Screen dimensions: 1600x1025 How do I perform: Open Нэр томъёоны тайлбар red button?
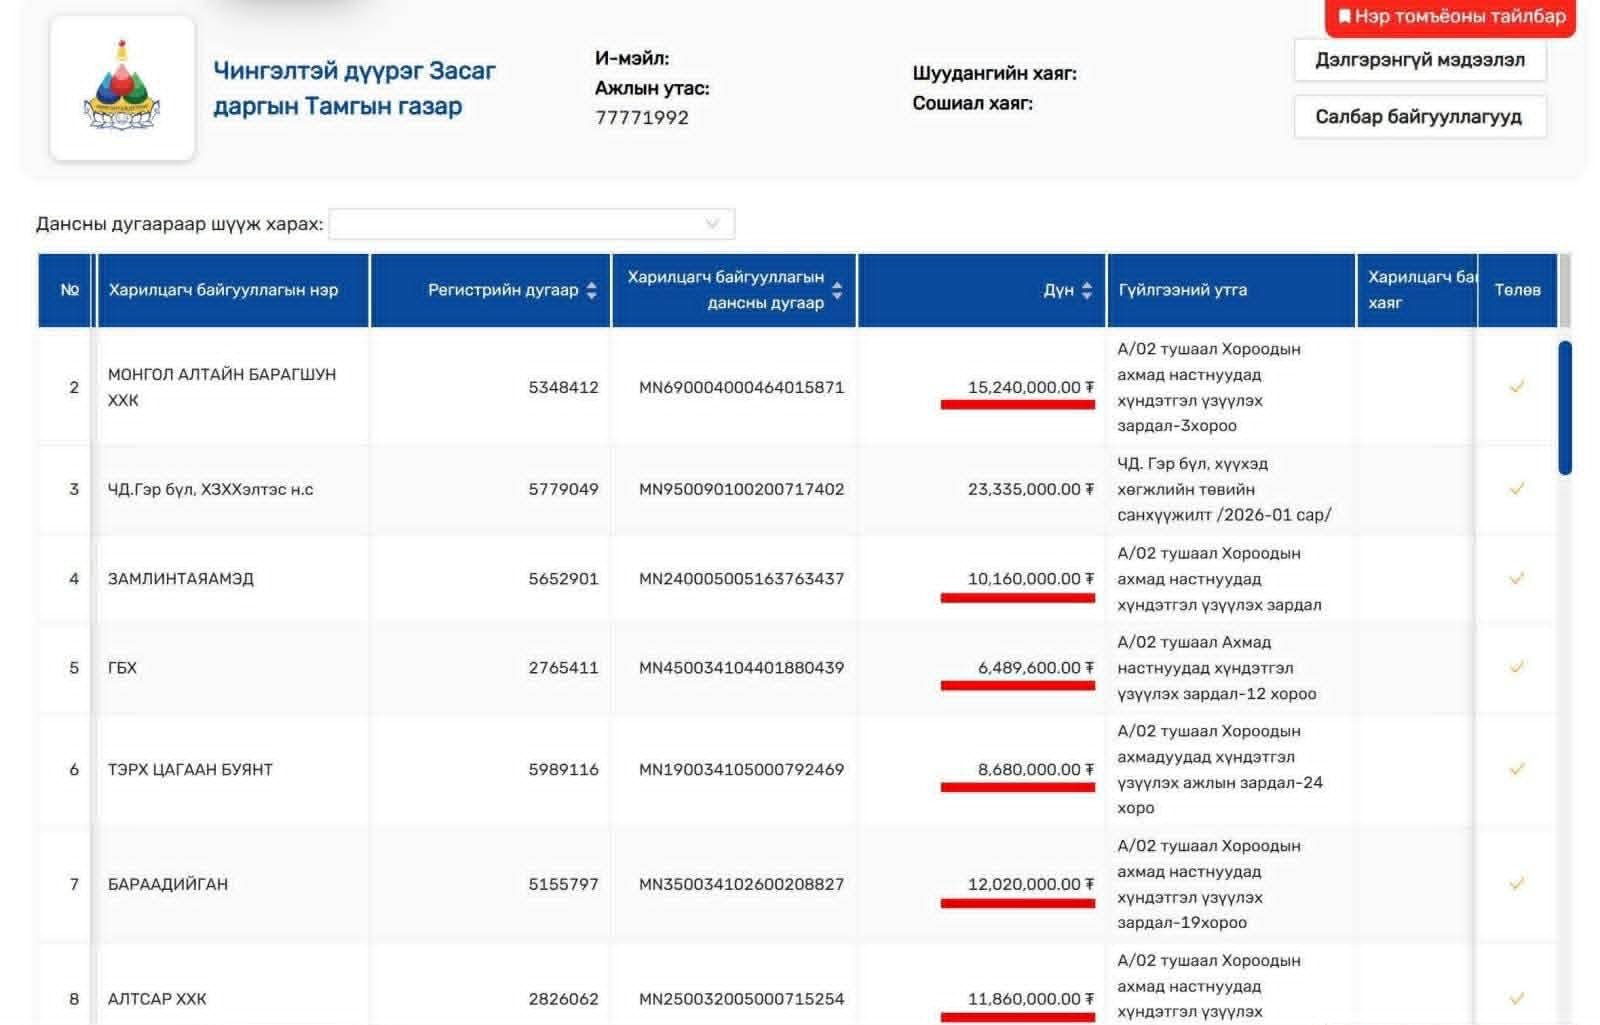click(1451, 16)
